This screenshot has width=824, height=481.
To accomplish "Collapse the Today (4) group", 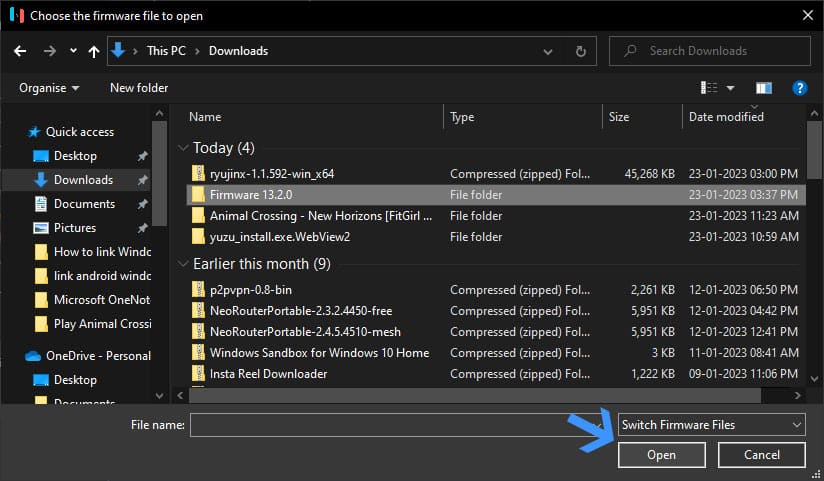I will (x=183, y=148).
